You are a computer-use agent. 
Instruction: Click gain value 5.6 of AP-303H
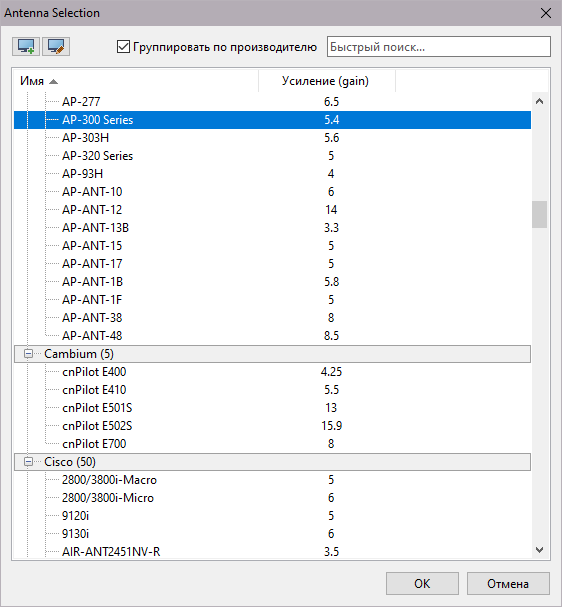(x=332, y=138)
